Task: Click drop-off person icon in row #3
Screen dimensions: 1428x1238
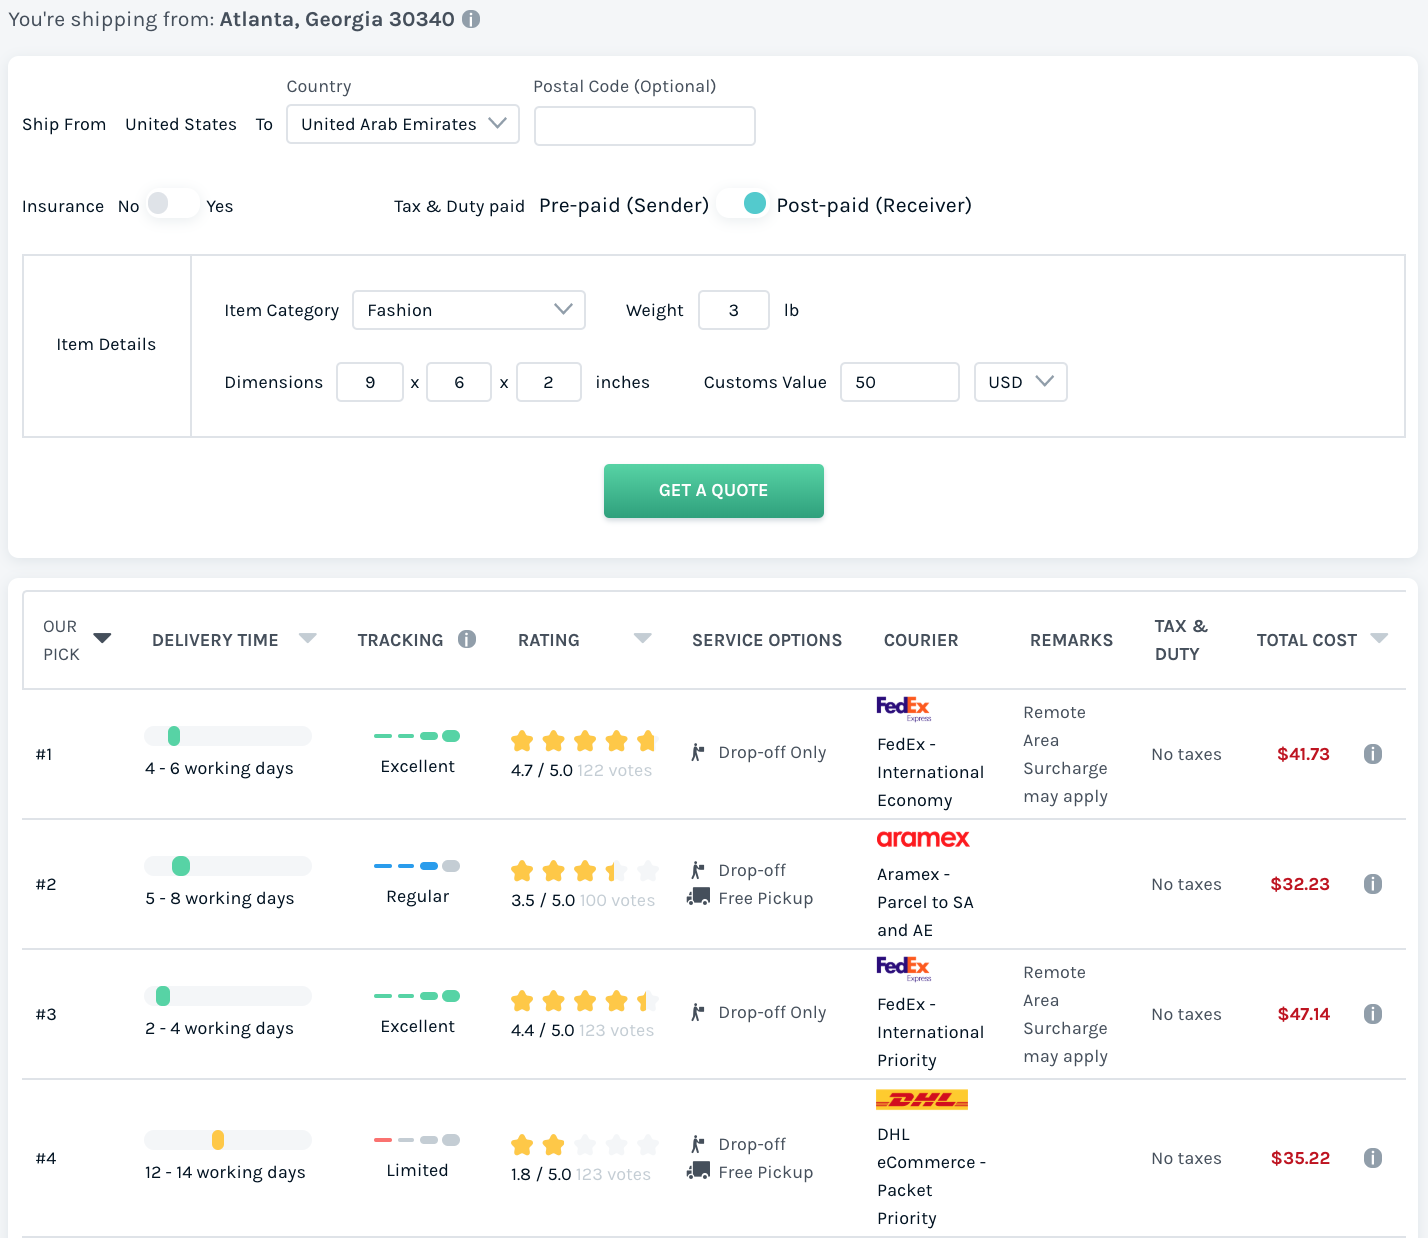Action: click(697, 1012)
